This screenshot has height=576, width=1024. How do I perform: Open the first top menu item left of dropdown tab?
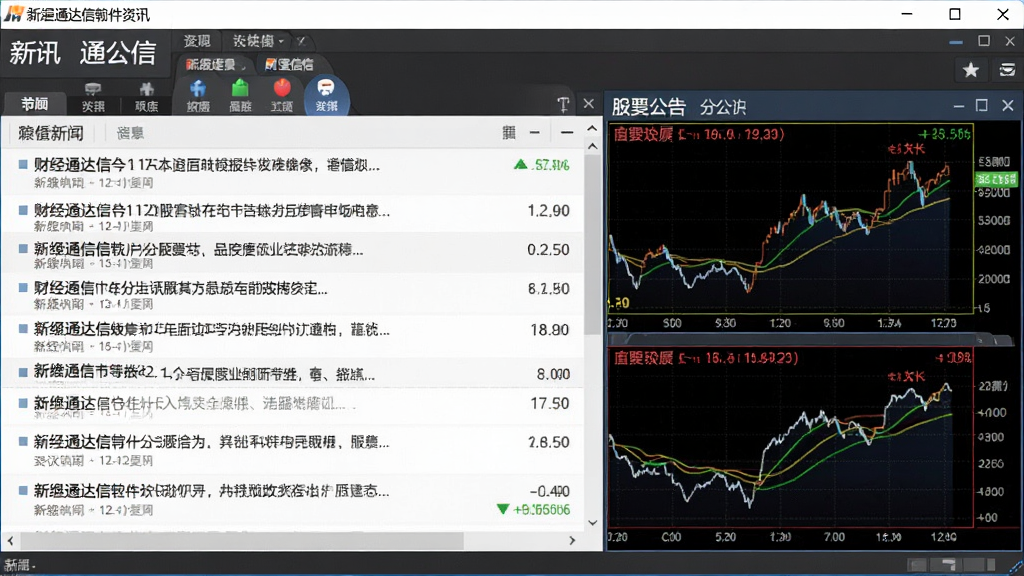197,41
